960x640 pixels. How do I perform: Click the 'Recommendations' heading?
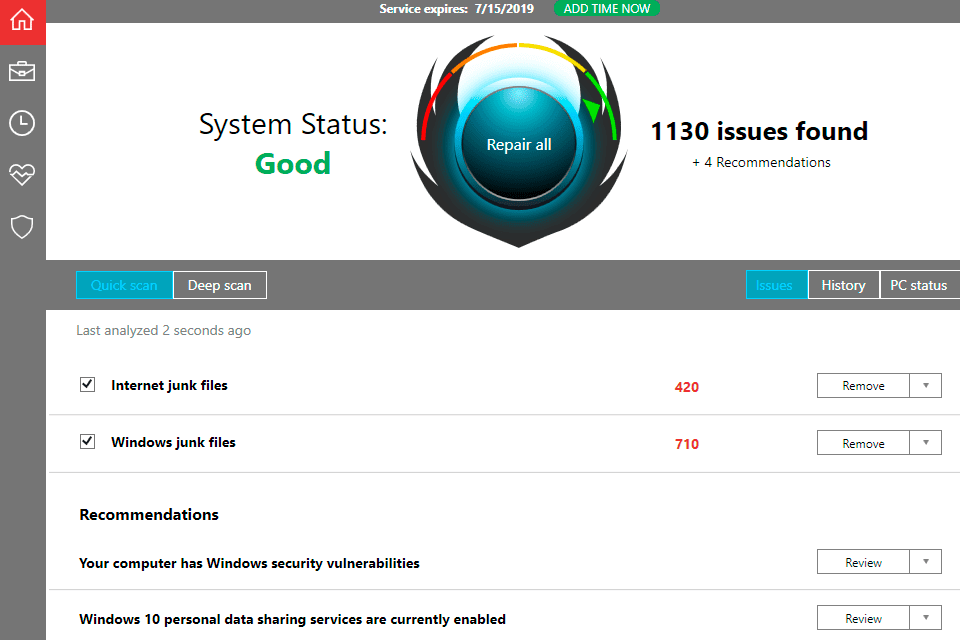149,514
